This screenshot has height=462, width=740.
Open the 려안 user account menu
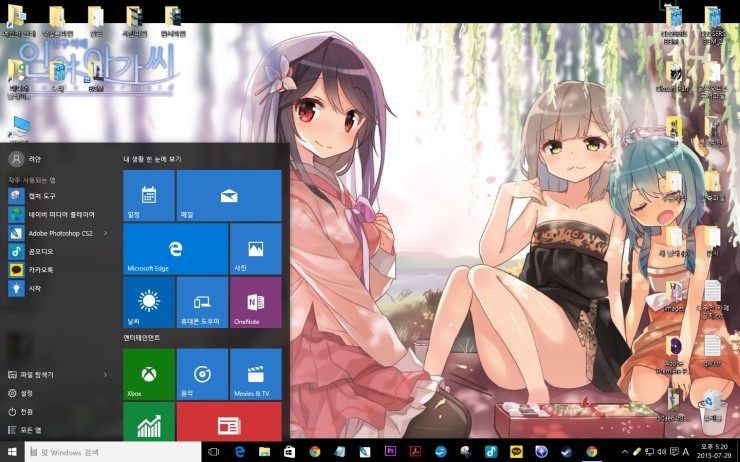point(26,159)
